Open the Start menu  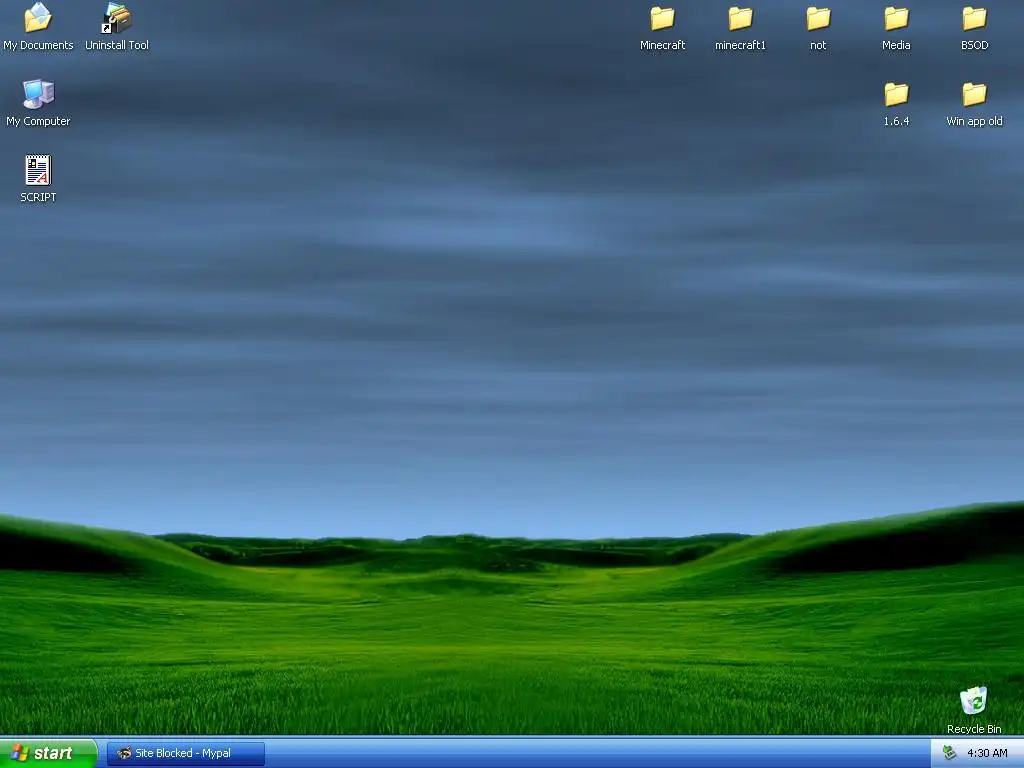(x=48, y=753)
